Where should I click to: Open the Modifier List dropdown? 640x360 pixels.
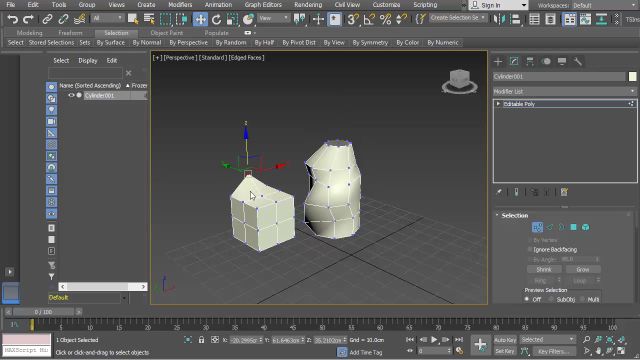(564, 91)
